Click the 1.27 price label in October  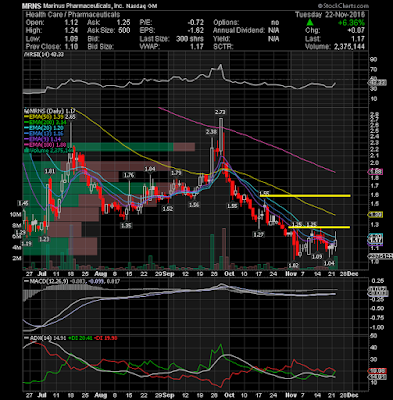(x=258, y=235)
